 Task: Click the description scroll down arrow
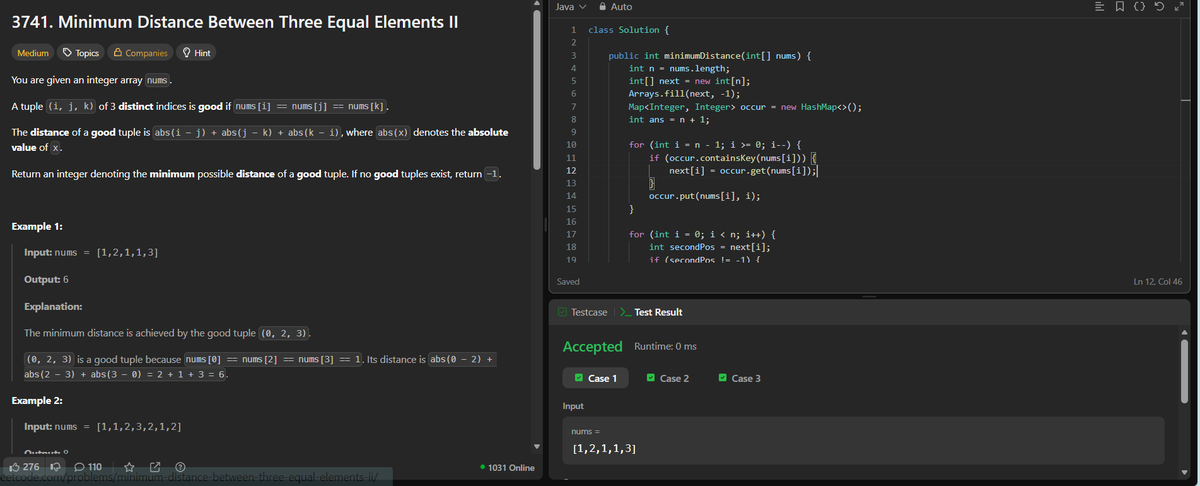pyautogui.click(x=539, y=446)
